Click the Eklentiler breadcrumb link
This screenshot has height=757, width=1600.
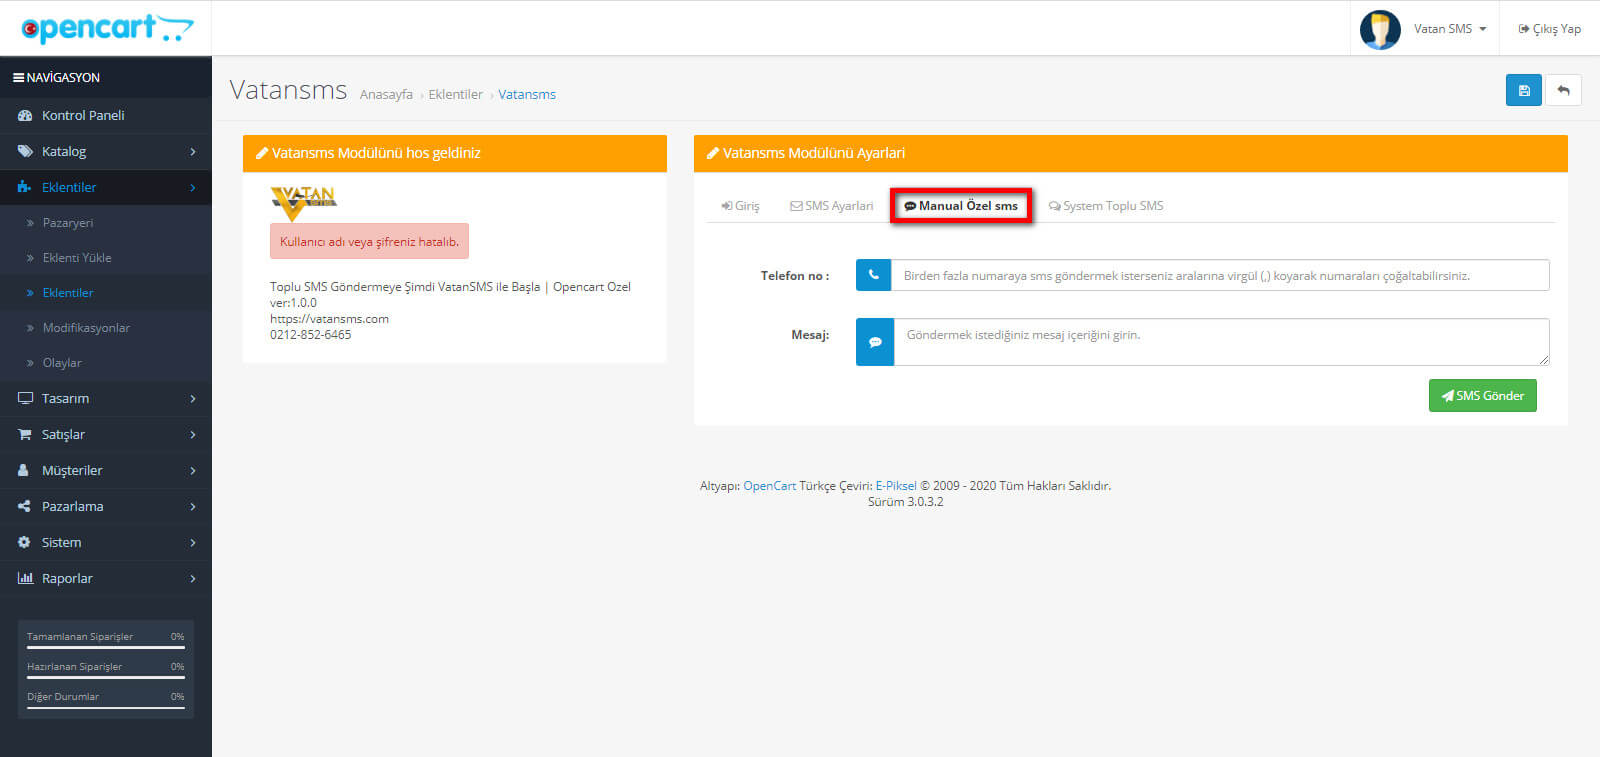coord(455,94)
